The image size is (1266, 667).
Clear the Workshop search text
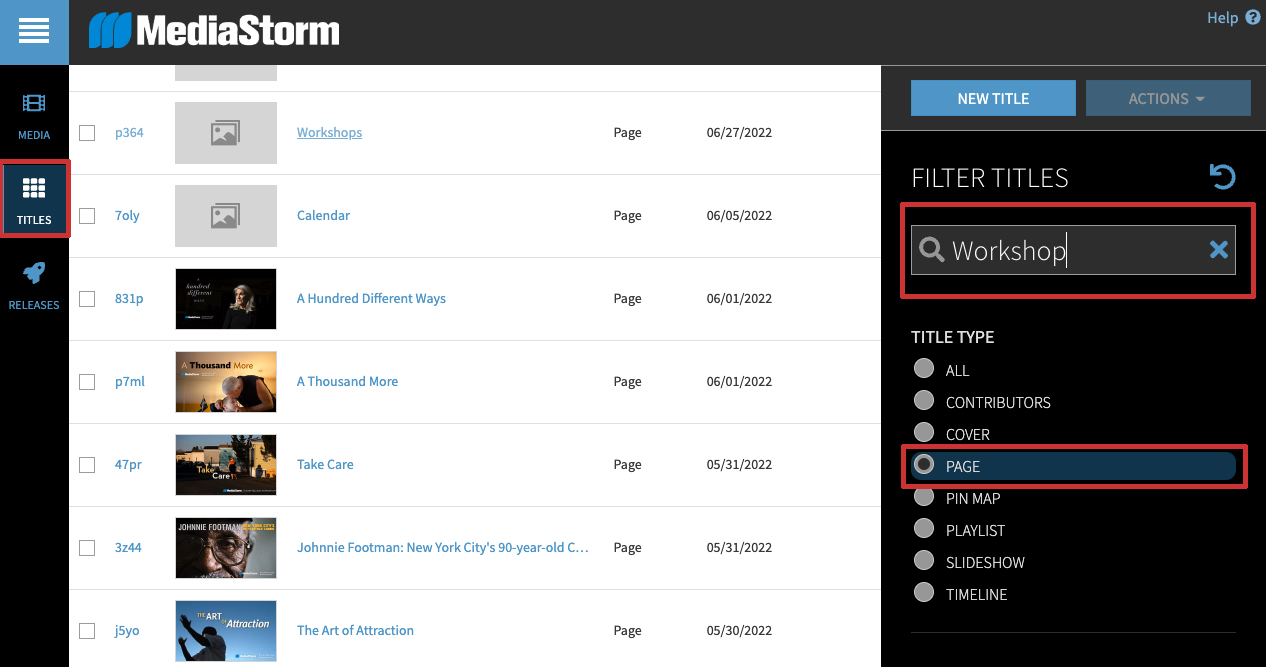tap(1218, 250)
